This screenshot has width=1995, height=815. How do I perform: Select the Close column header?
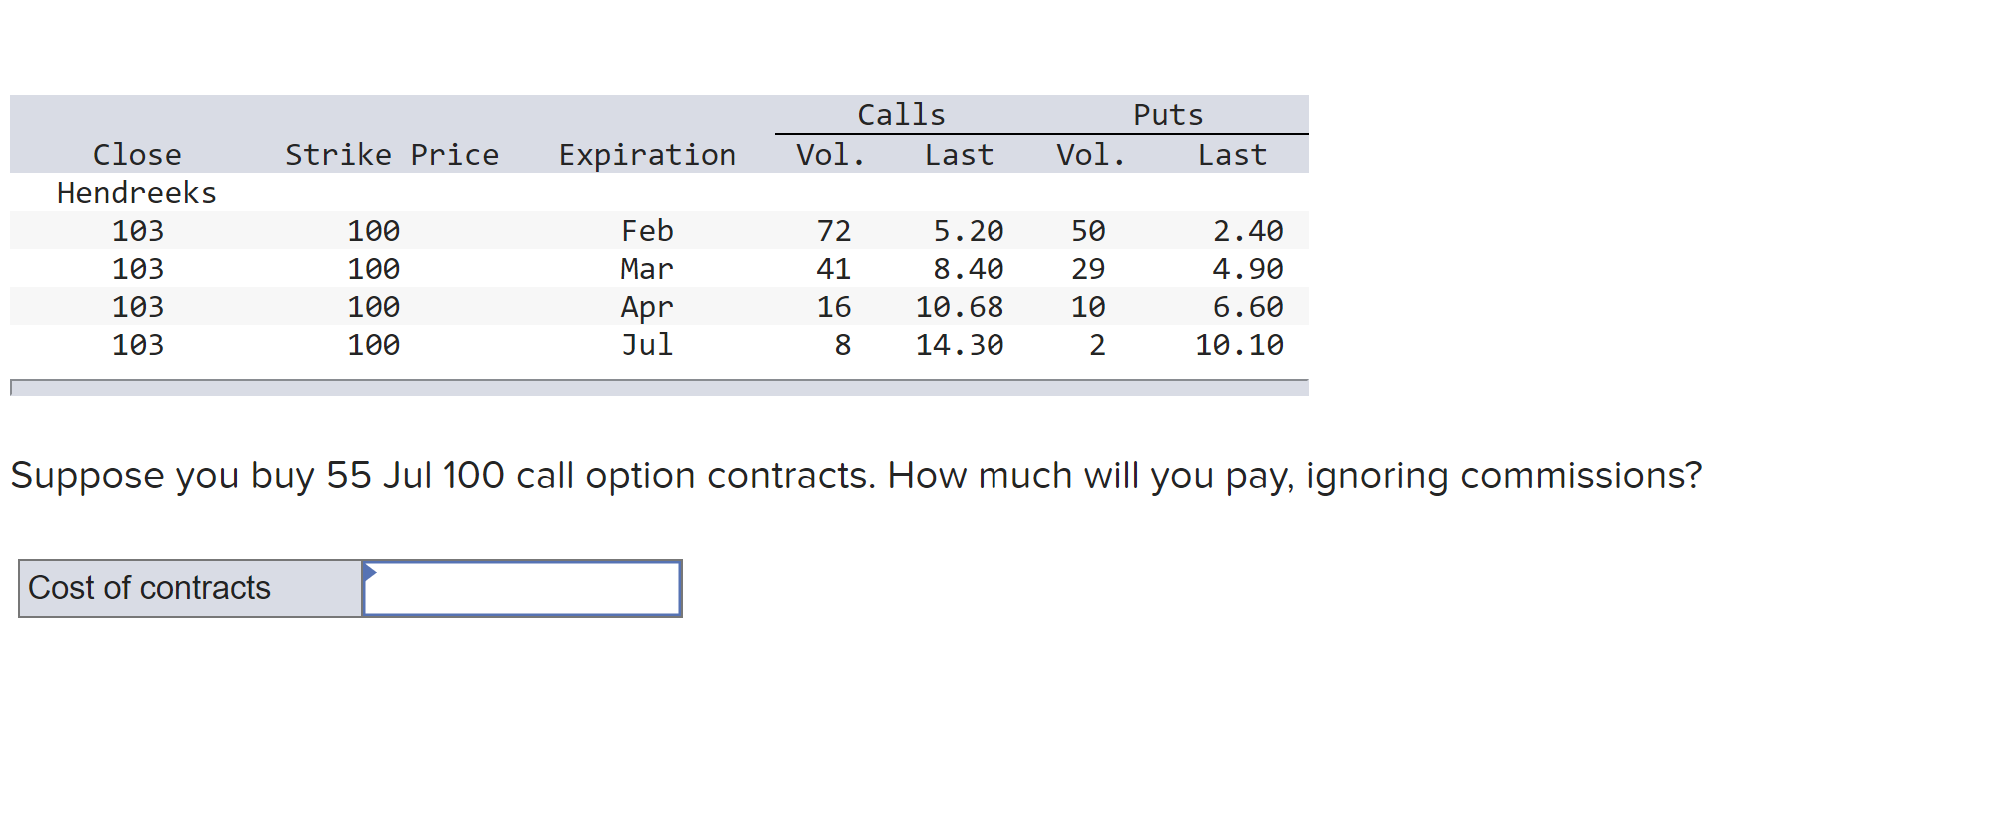(137, 153)
